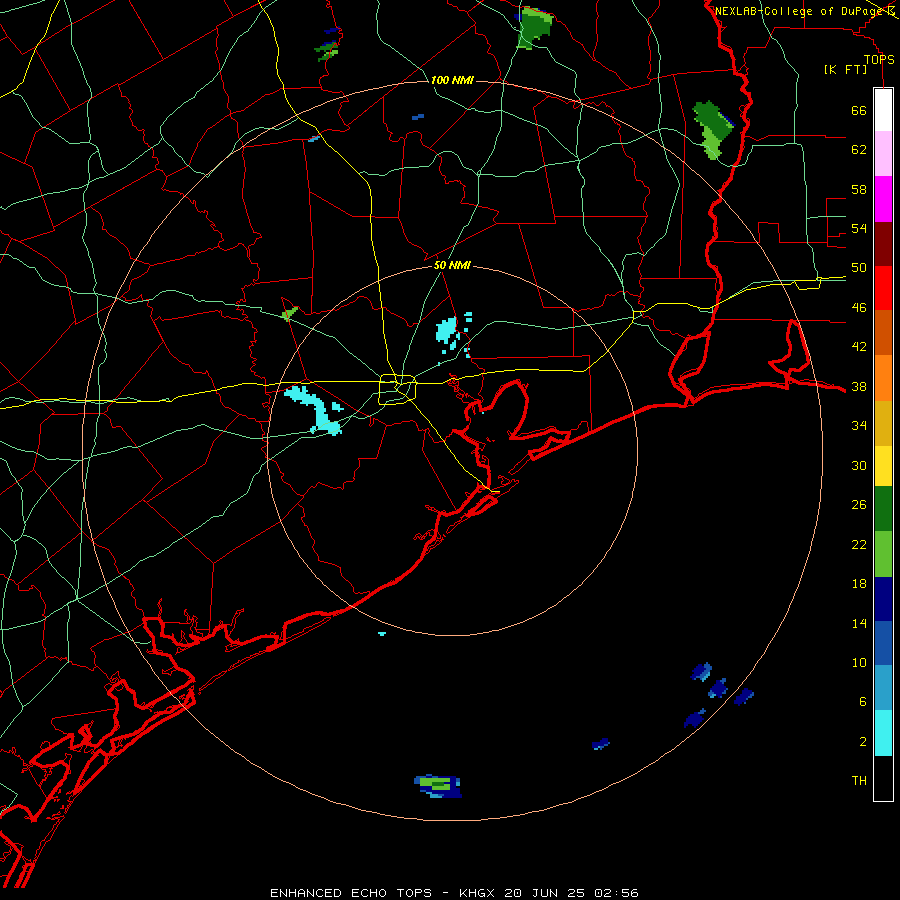Click the 50 NMI range ring label
The height and width of the screenshot is (900, 900).
(x=452, y=265)
